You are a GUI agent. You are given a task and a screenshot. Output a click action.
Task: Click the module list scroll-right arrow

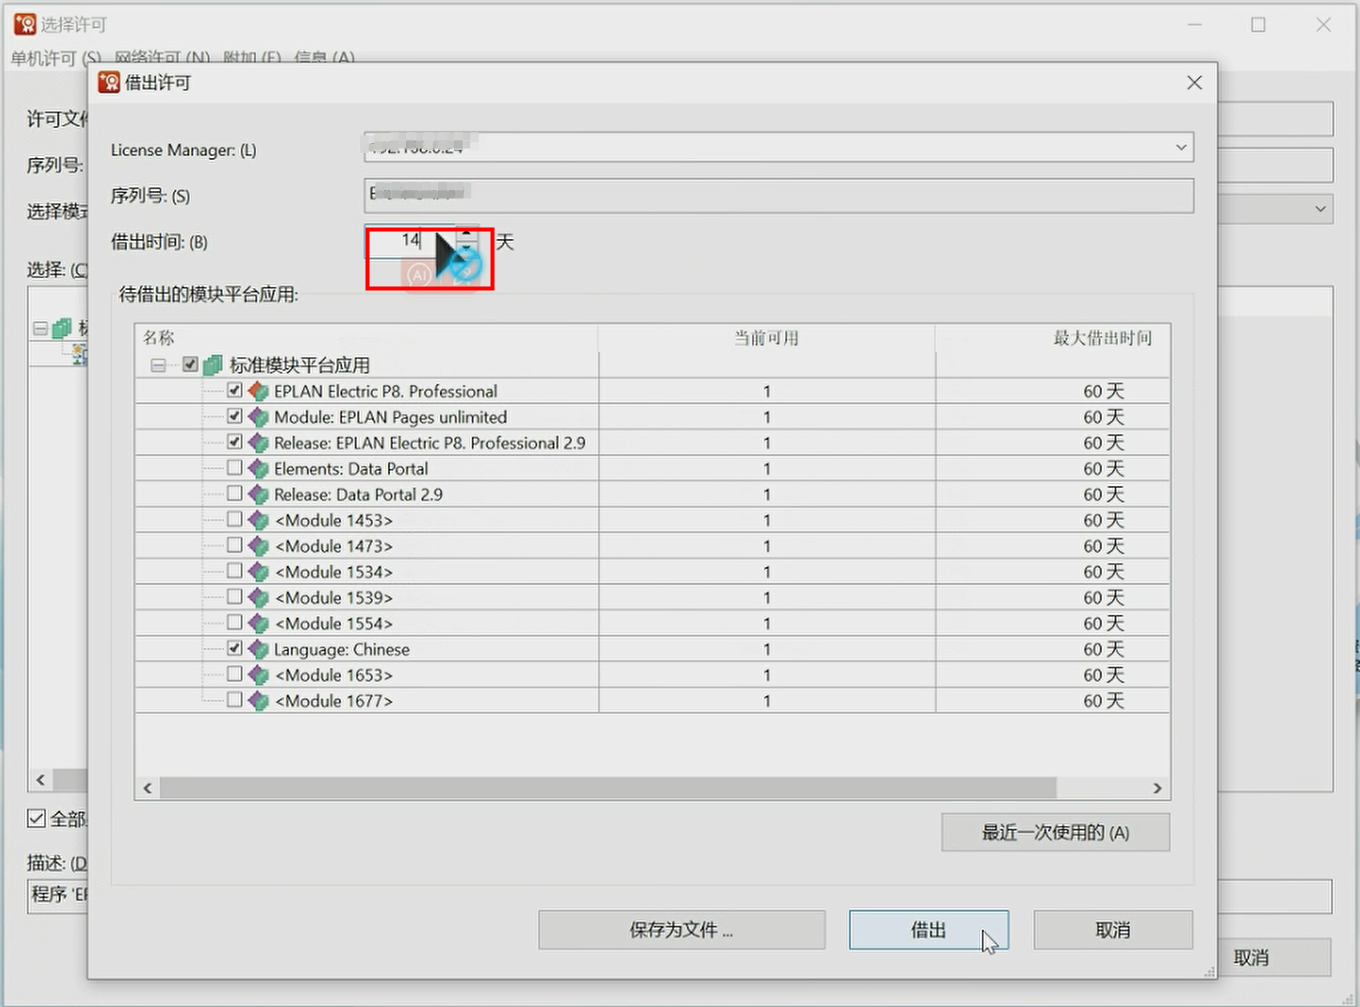[1157, 788]
